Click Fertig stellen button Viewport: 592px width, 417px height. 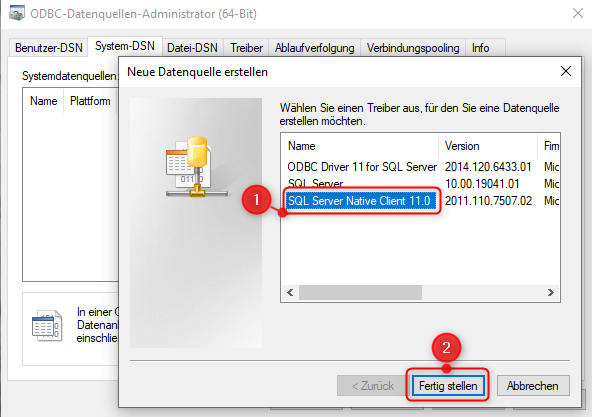pos(448,386)
